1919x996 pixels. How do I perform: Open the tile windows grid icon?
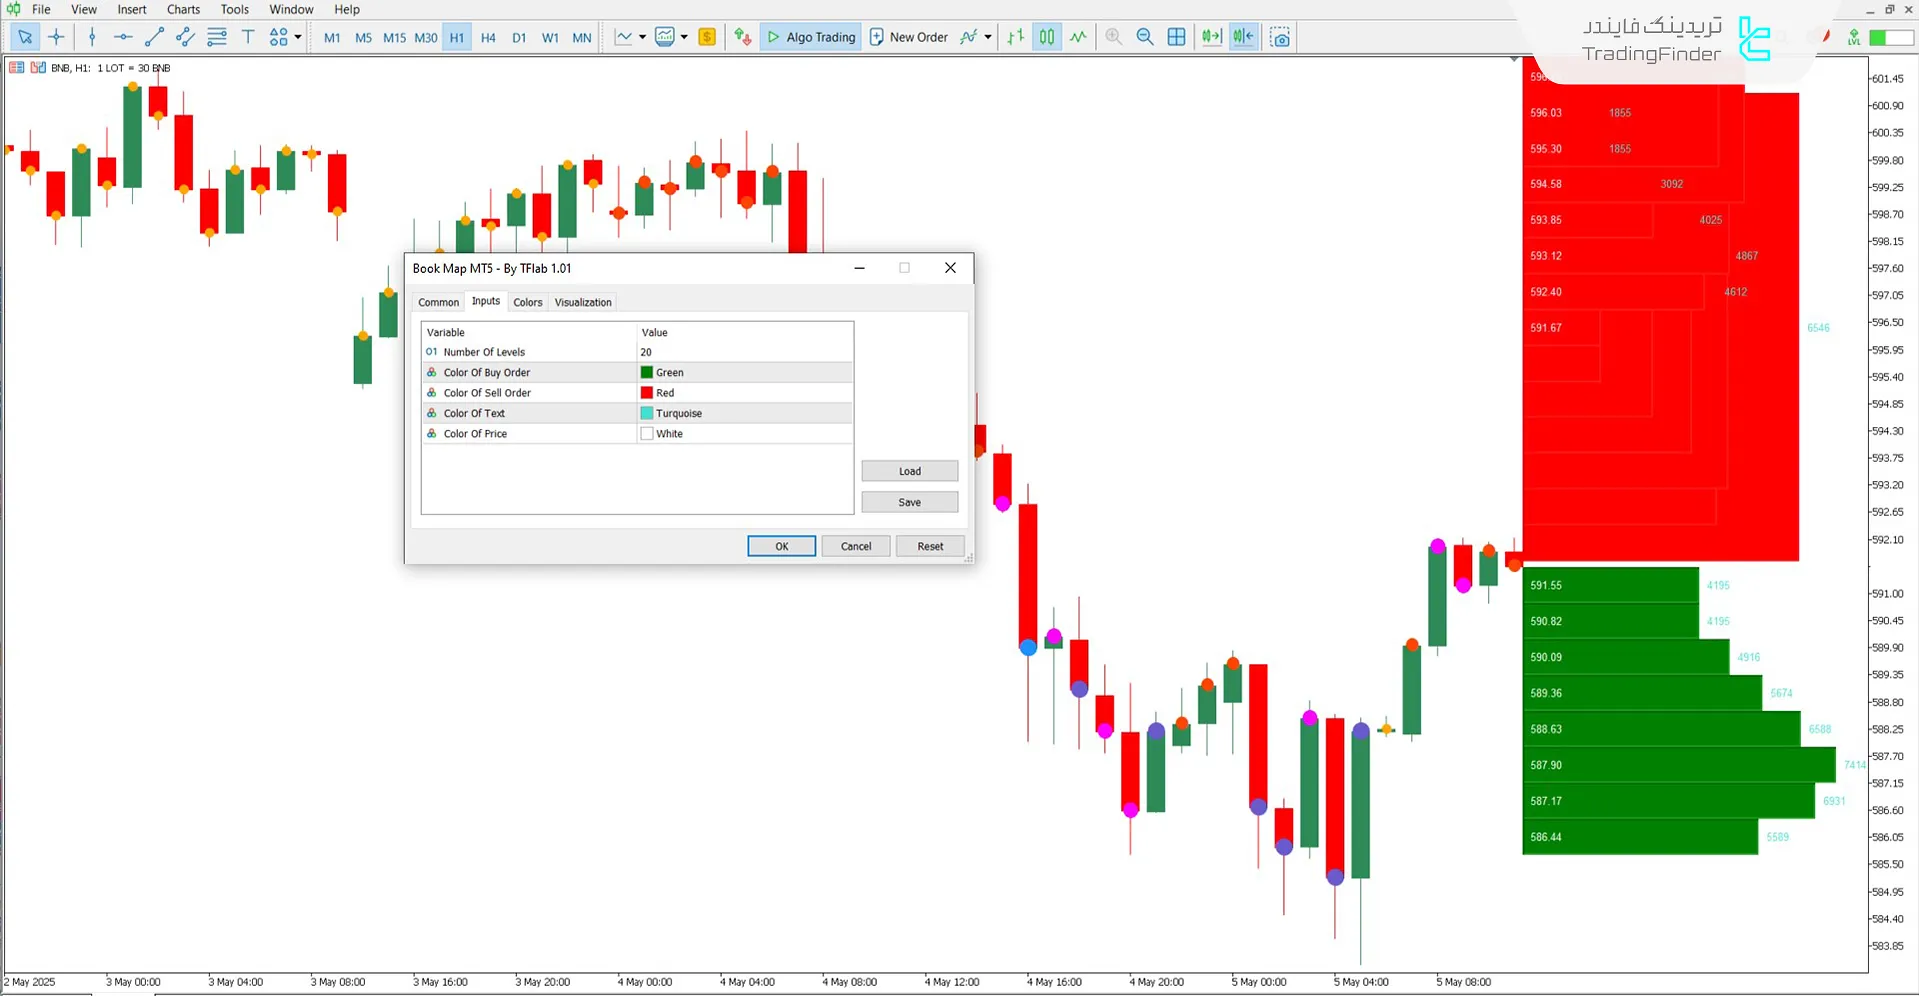point(1176,37)
